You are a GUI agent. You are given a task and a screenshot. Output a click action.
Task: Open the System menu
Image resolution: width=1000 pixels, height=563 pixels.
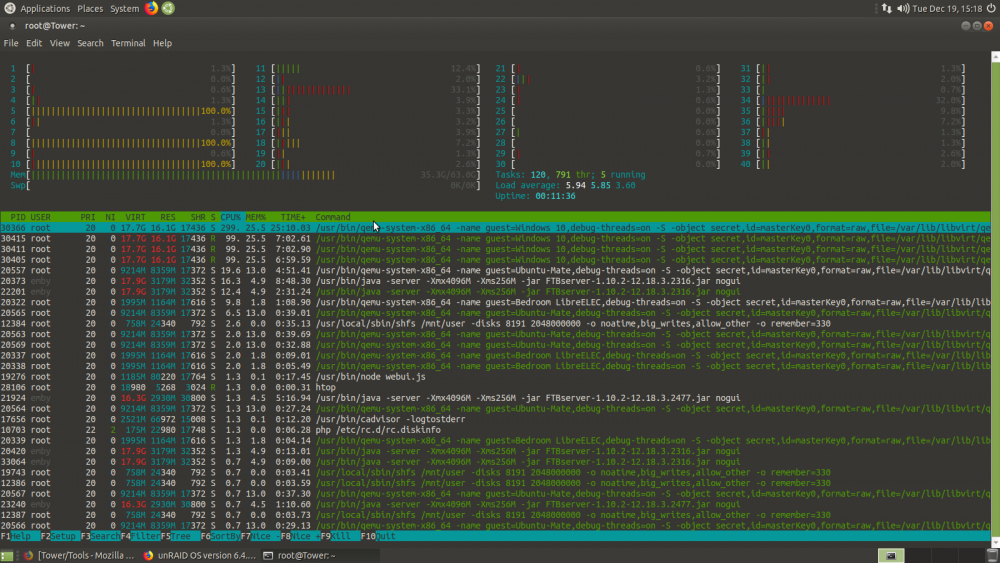(x=124, y=9)
